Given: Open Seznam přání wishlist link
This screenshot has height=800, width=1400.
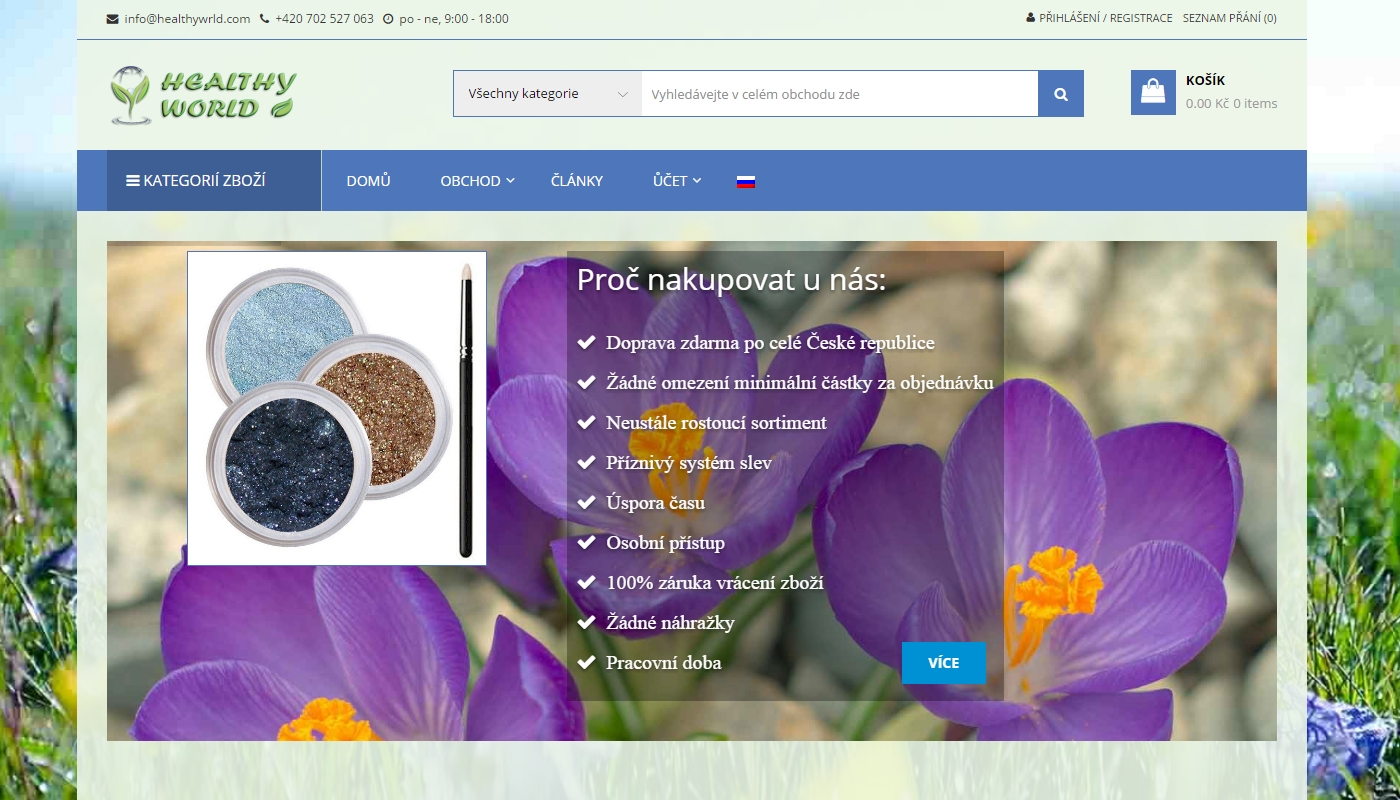Looking at the screenshot, I should click(x=1230, y=18).
